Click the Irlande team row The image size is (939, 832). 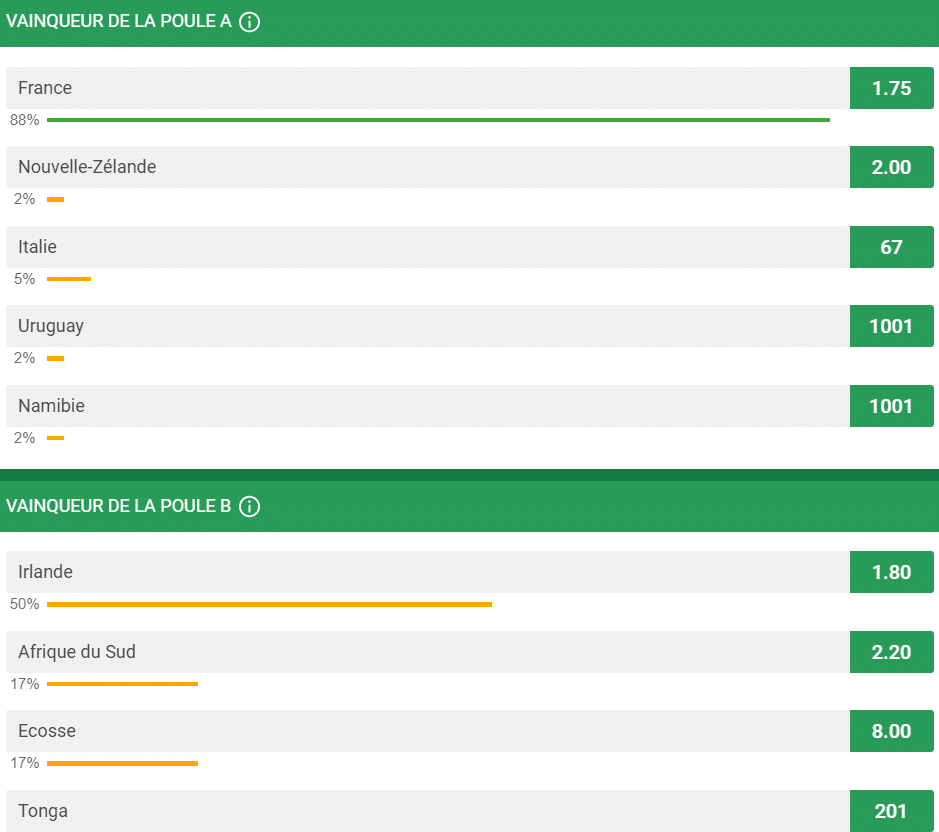click(428, 572)
